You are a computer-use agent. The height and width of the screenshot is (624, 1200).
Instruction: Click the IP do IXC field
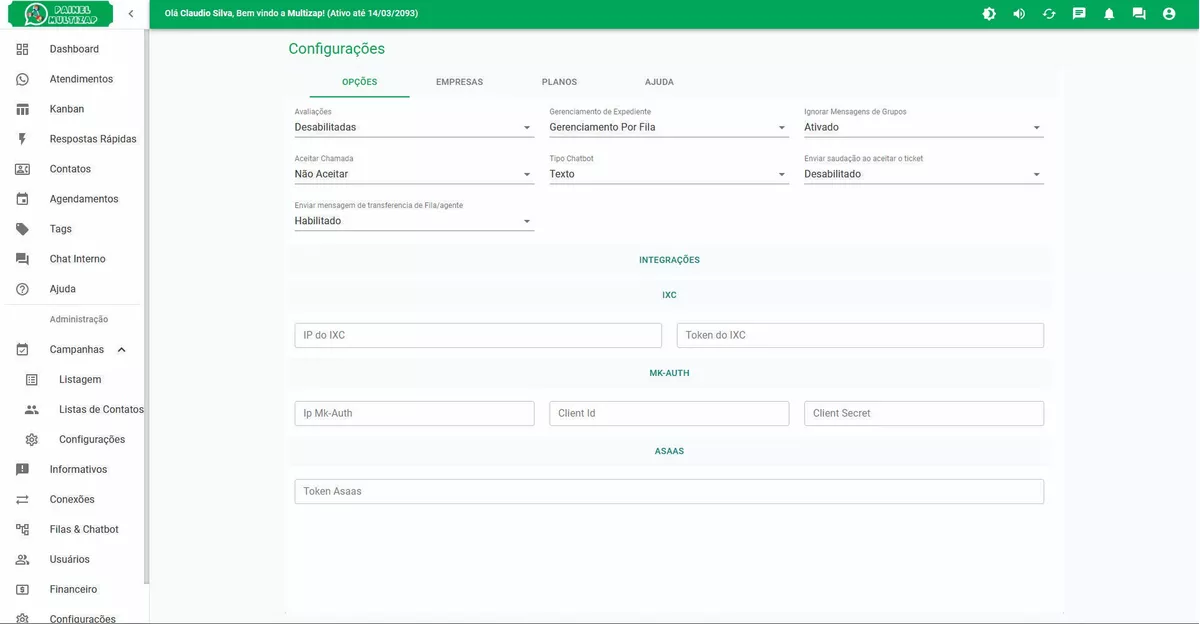coord(478,335)
